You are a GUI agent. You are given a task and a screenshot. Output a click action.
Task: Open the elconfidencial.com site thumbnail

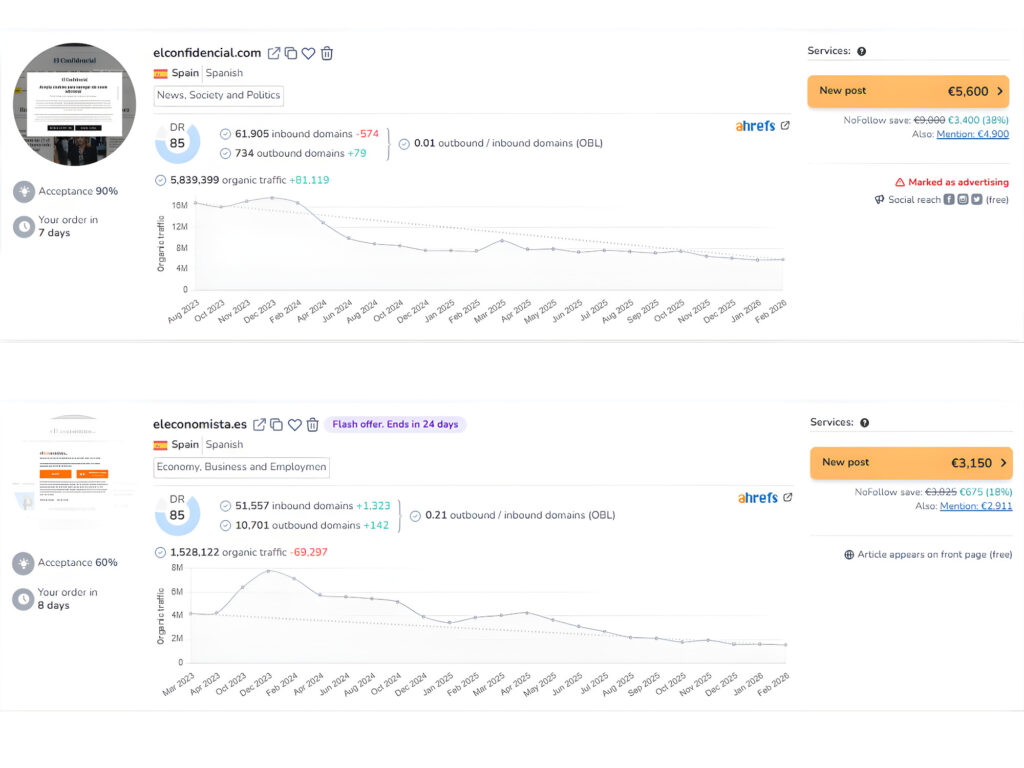[73, 104]
